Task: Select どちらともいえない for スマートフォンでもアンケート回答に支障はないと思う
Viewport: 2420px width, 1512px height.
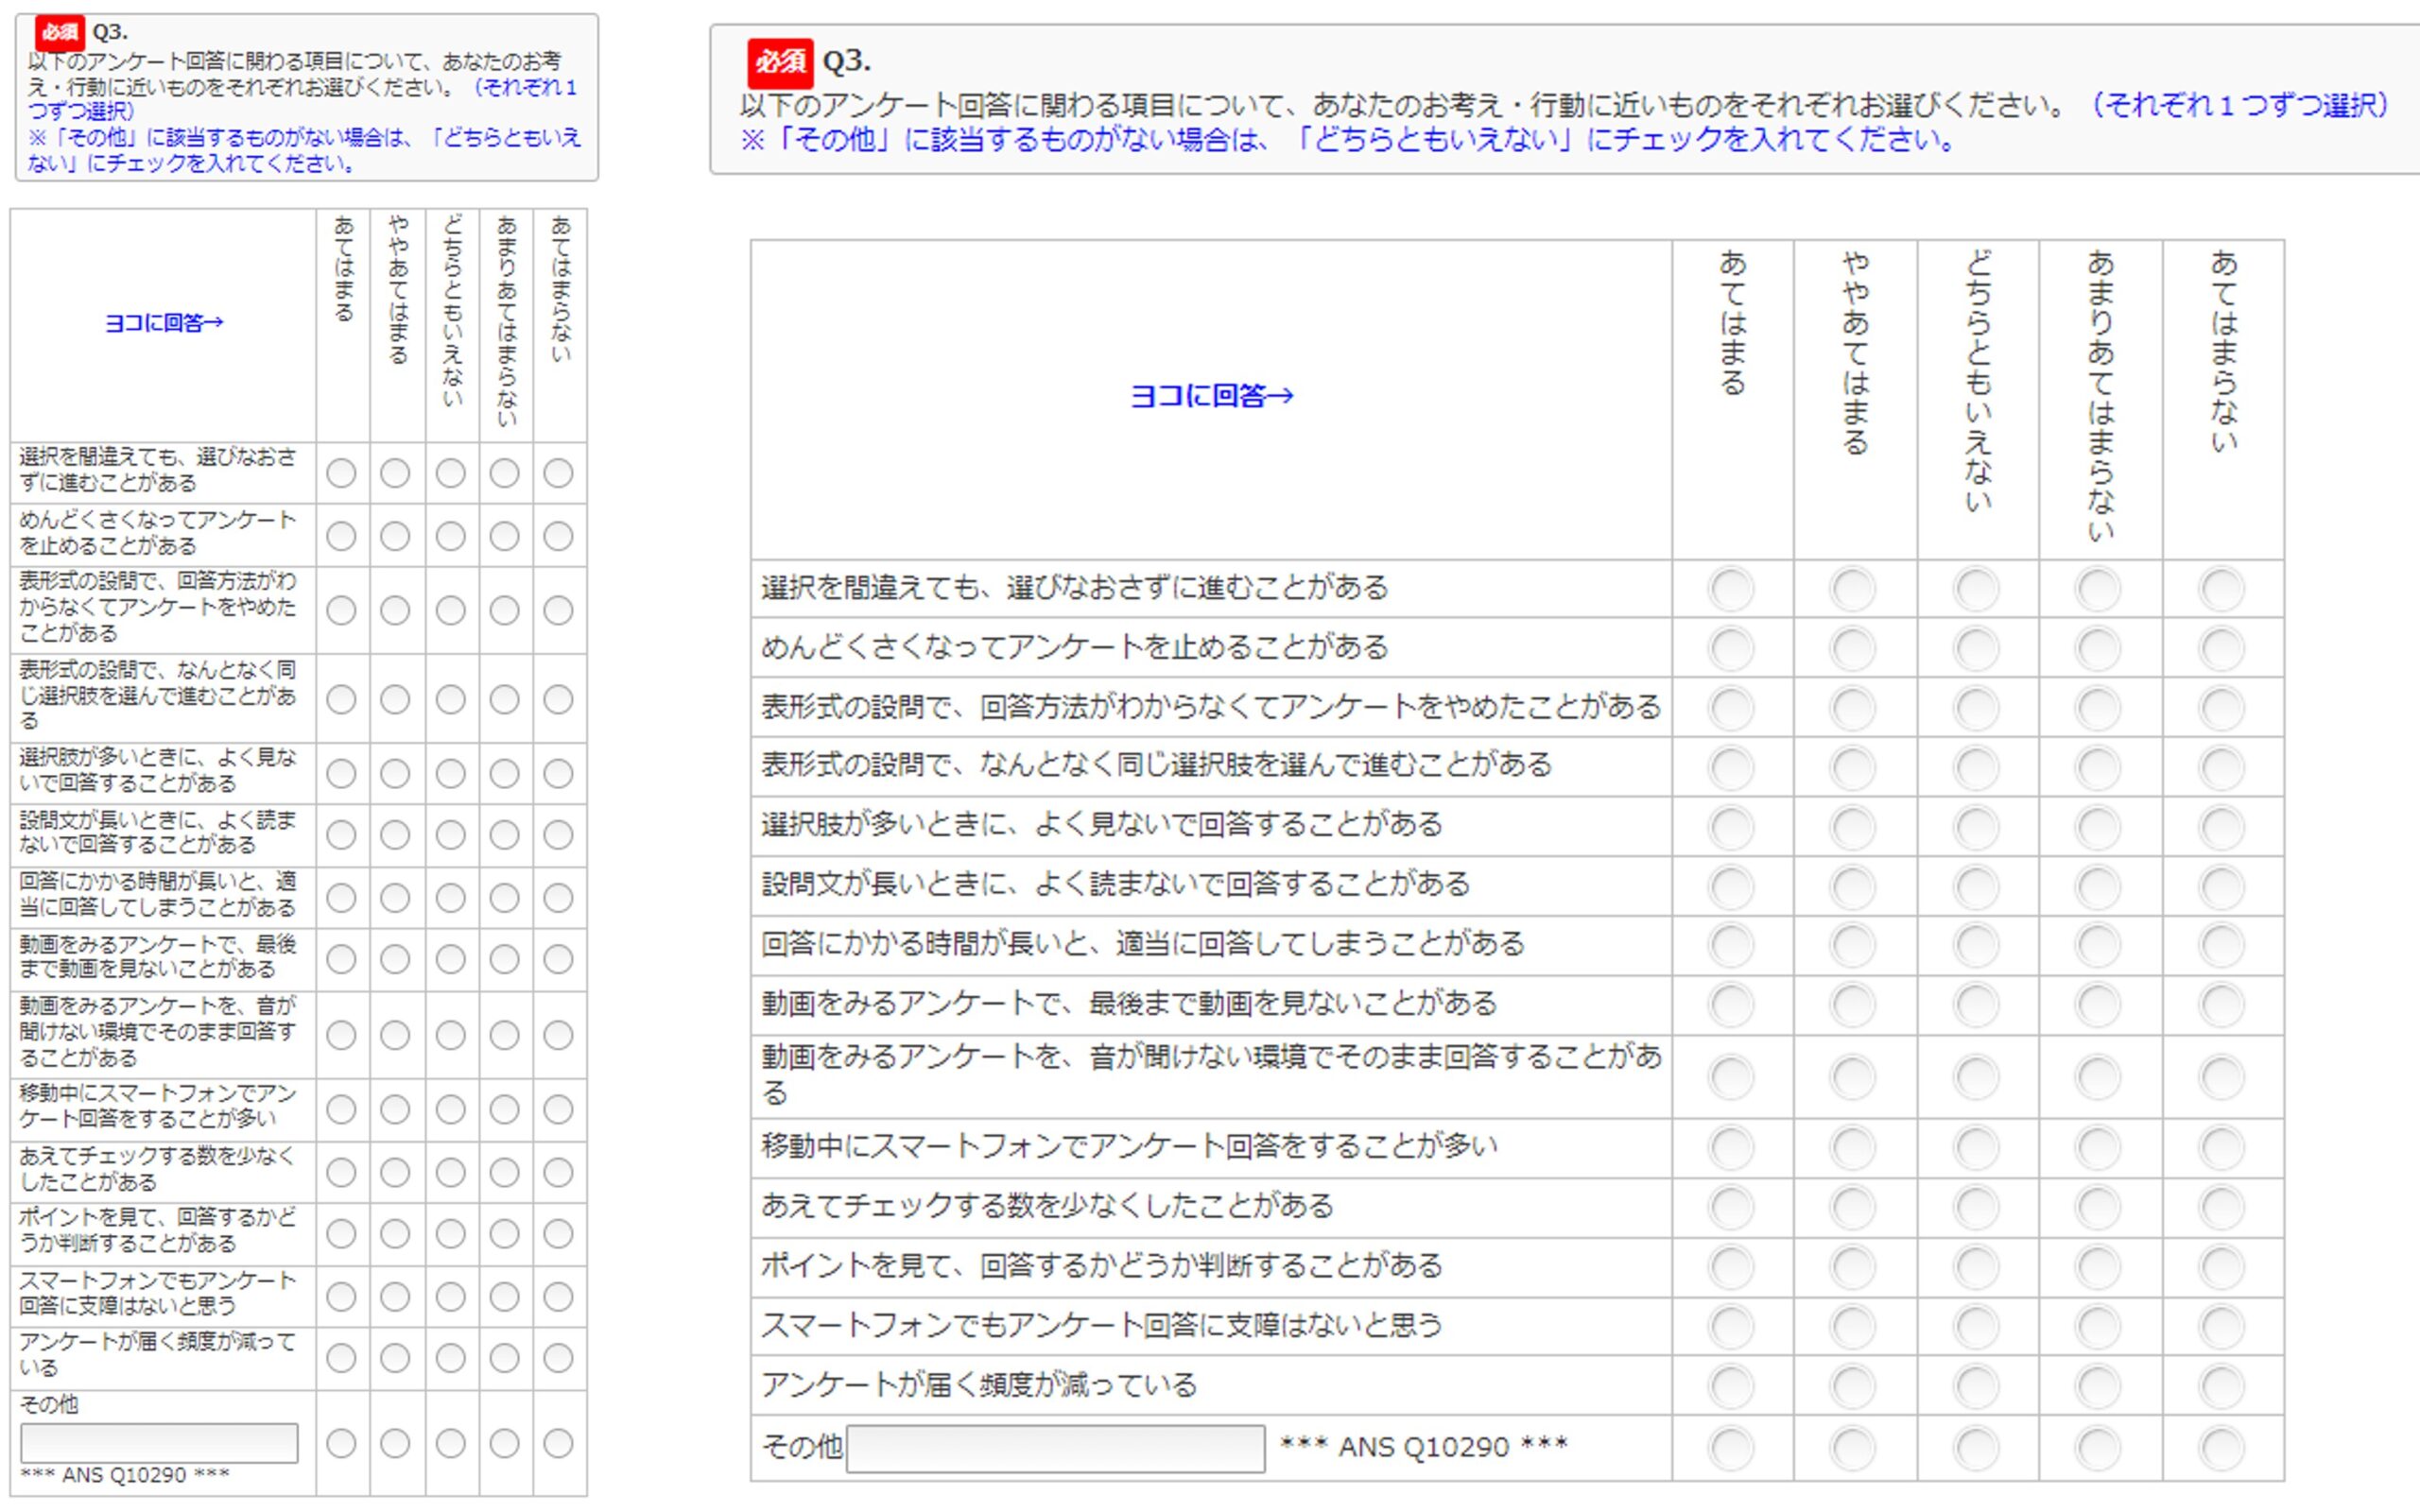Action: coord(1975,1325)
